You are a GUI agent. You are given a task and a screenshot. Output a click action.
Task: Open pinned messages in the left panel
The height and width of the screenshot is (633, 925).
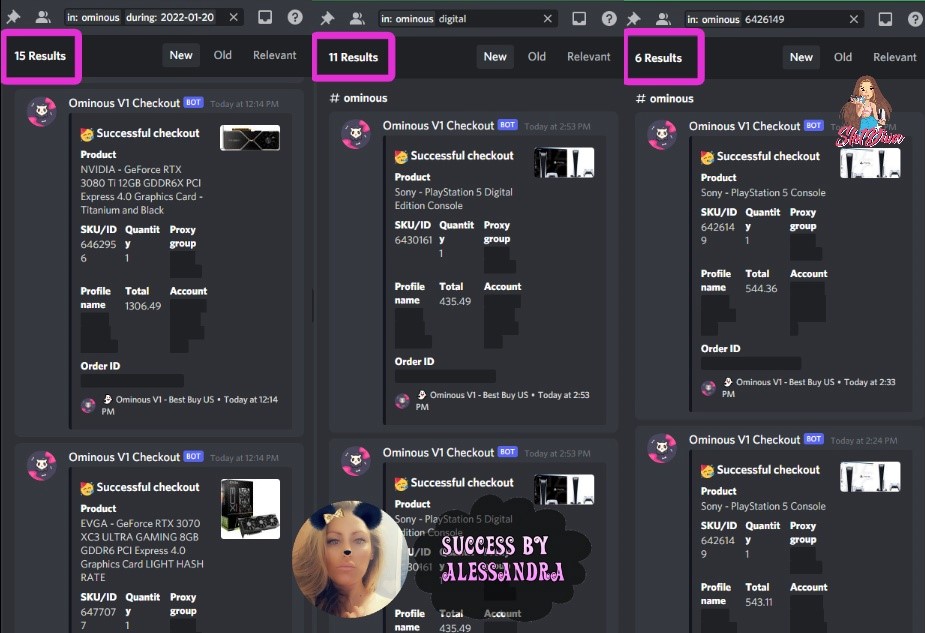13,17
